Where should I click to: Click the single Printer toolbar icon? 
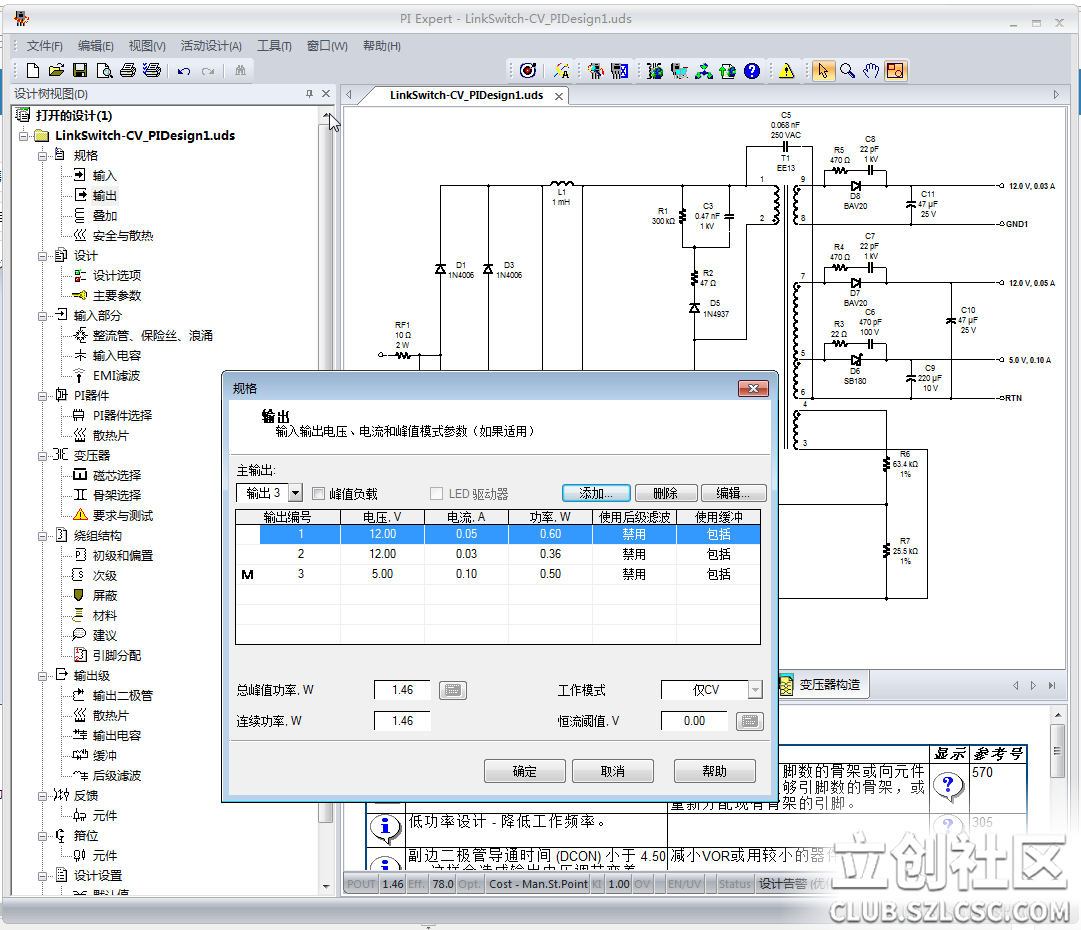(x=128, y=70)
